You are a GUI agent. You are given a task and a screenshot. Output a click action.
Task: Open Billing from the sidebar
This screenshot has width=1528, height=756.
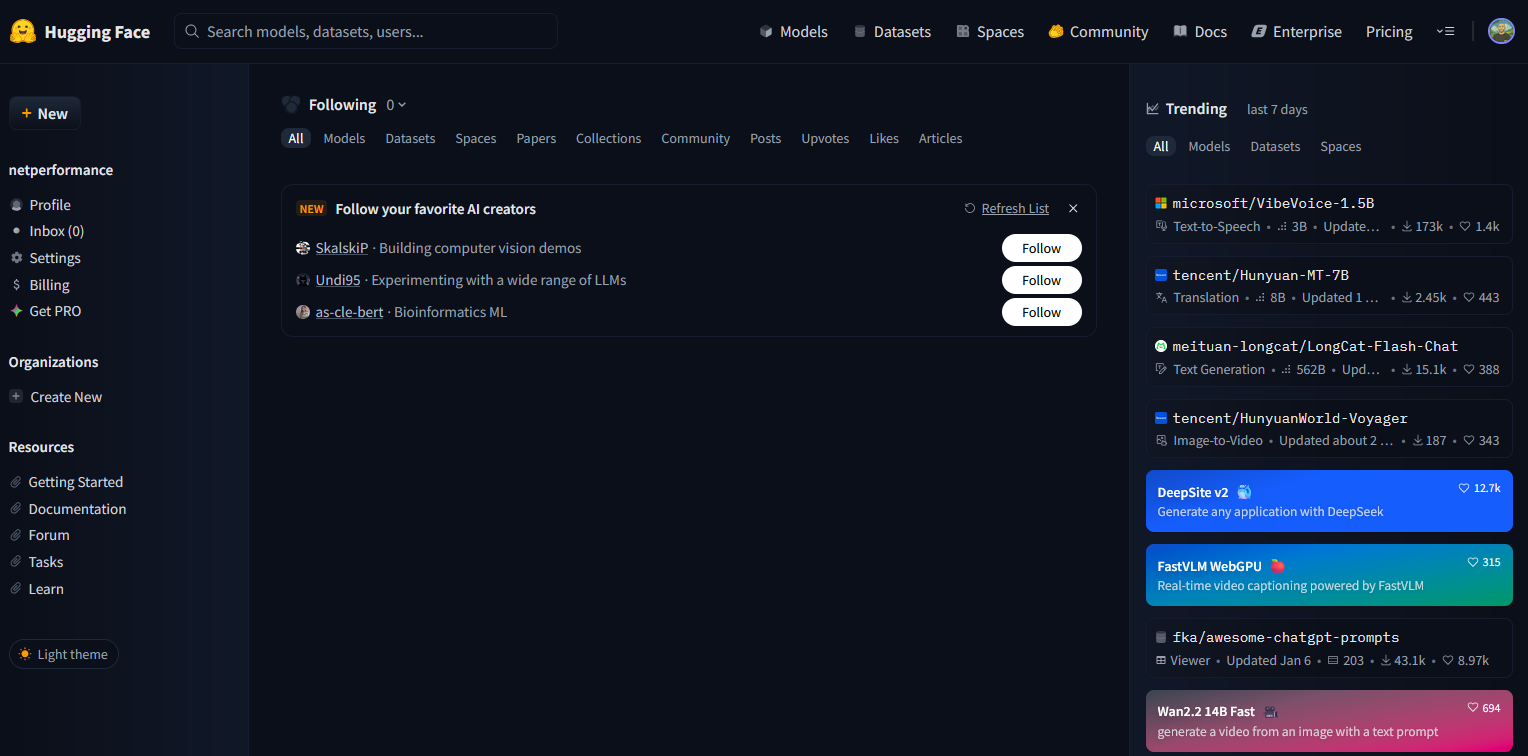(x=49, y=285)
